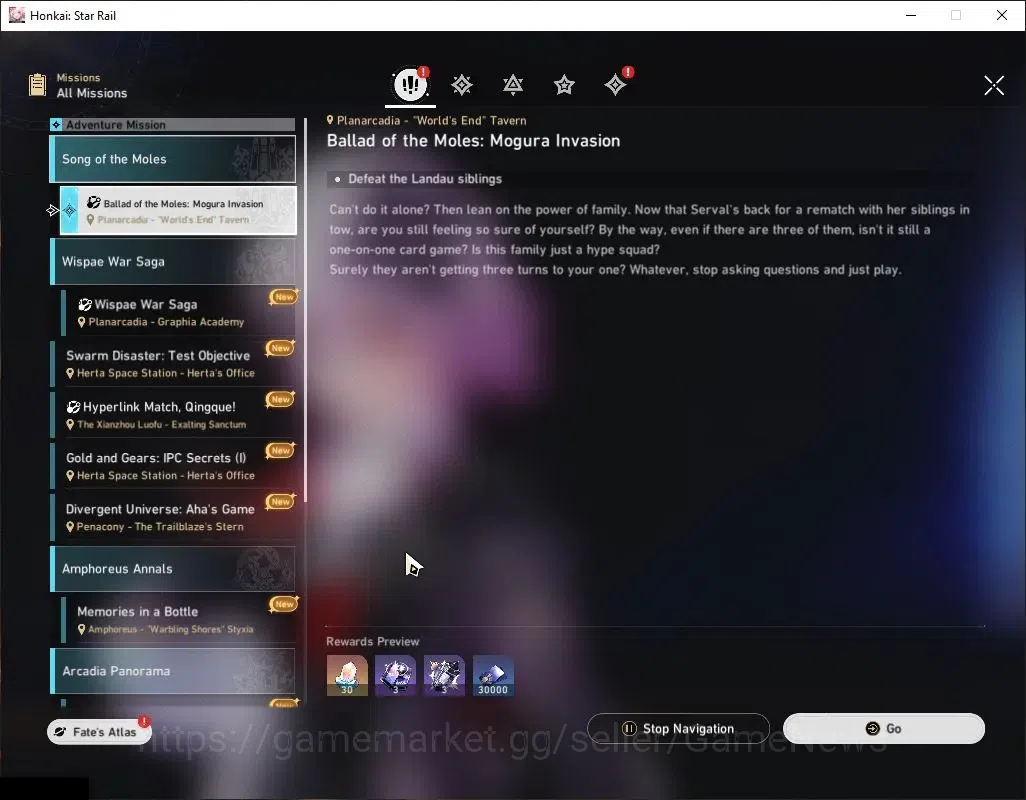Expand the Arcadia Panorama group
Viewport: 1026px width, 800px height.
point(173,671)
